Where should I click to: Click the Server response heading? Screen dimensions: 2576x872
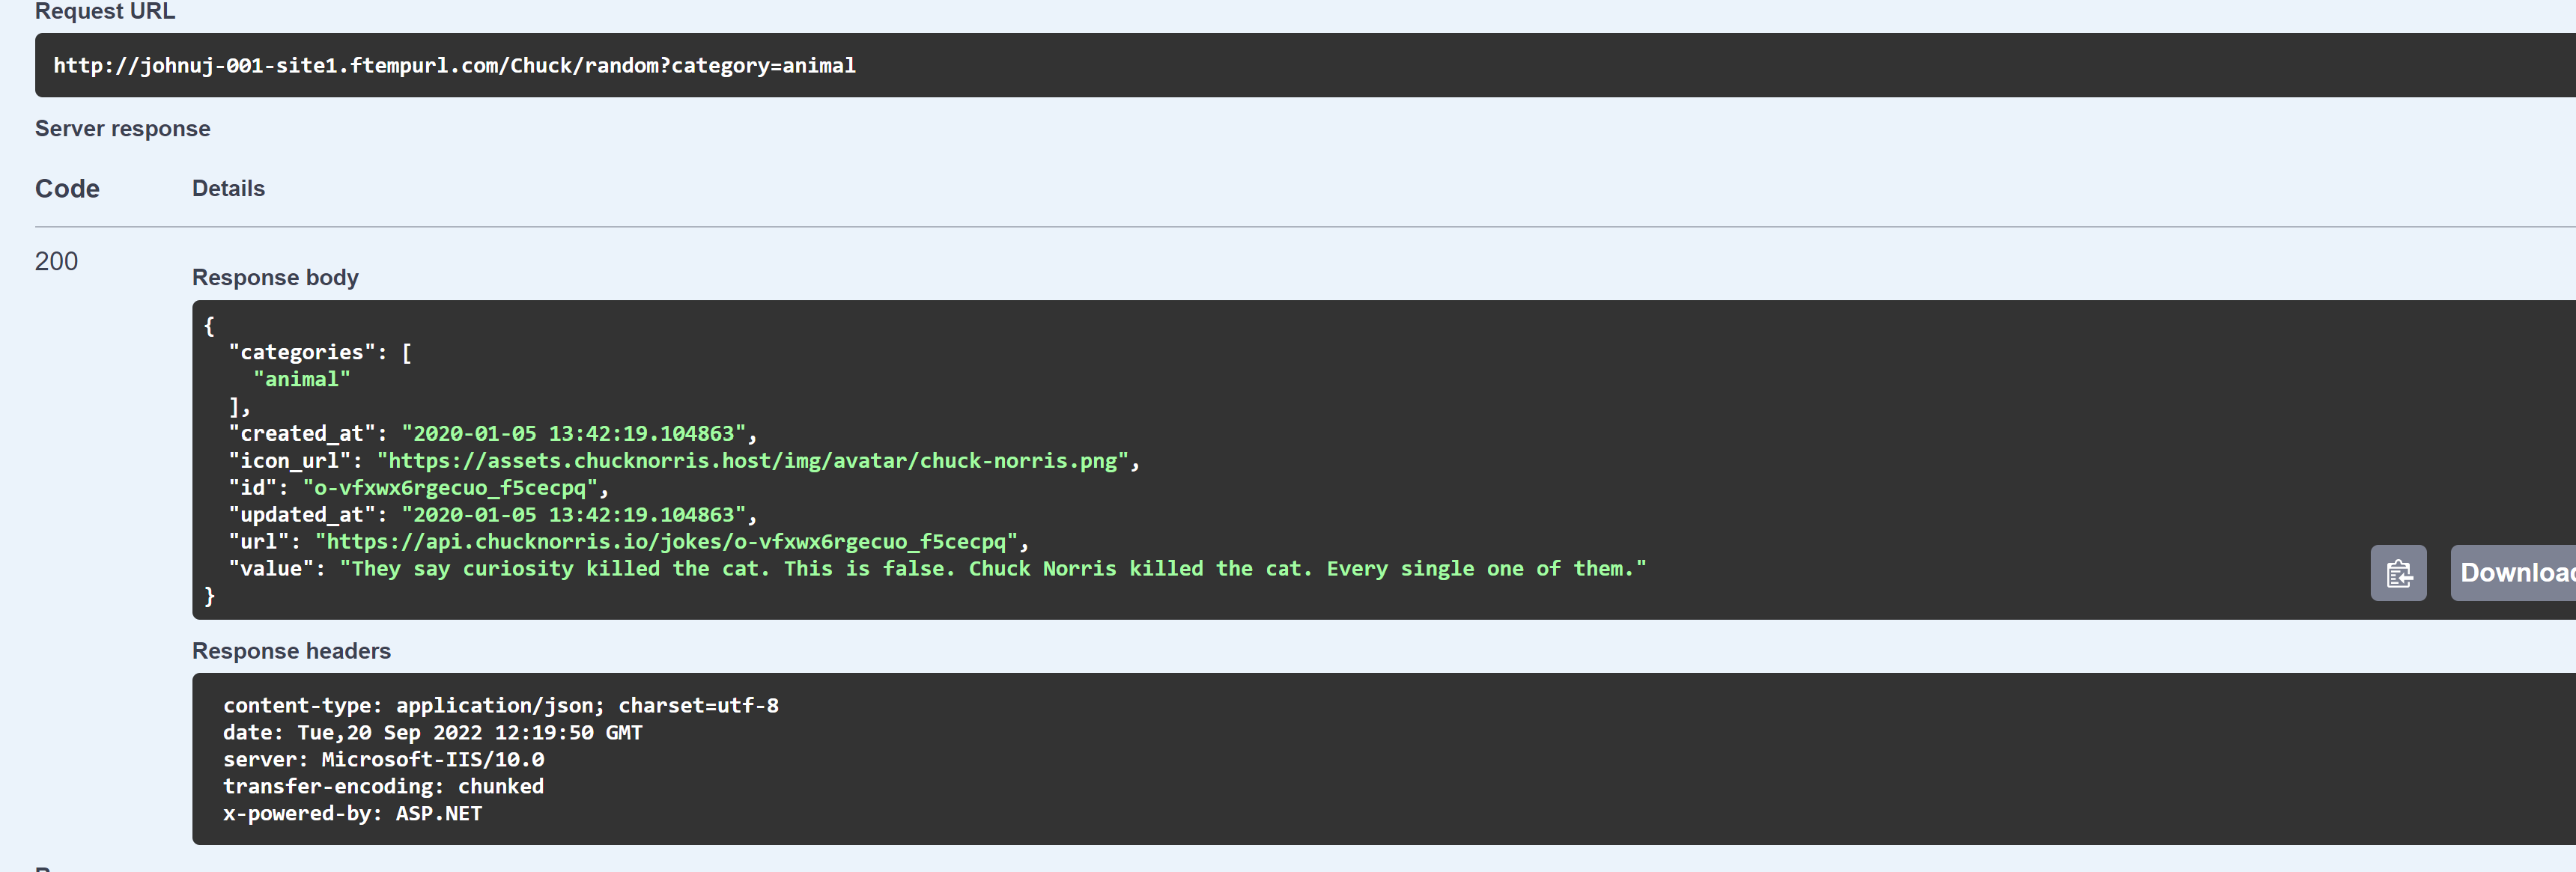[x=122, y=129]
